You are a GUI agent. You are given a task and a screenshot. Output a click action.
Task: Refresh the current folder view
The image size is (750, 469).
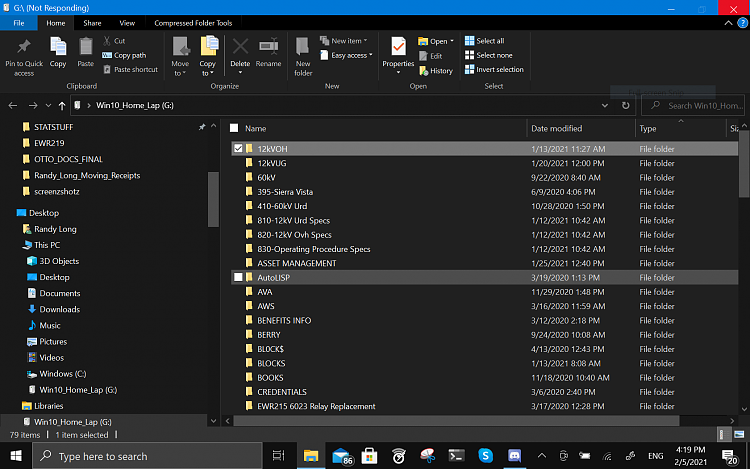(x=626, y=106)
